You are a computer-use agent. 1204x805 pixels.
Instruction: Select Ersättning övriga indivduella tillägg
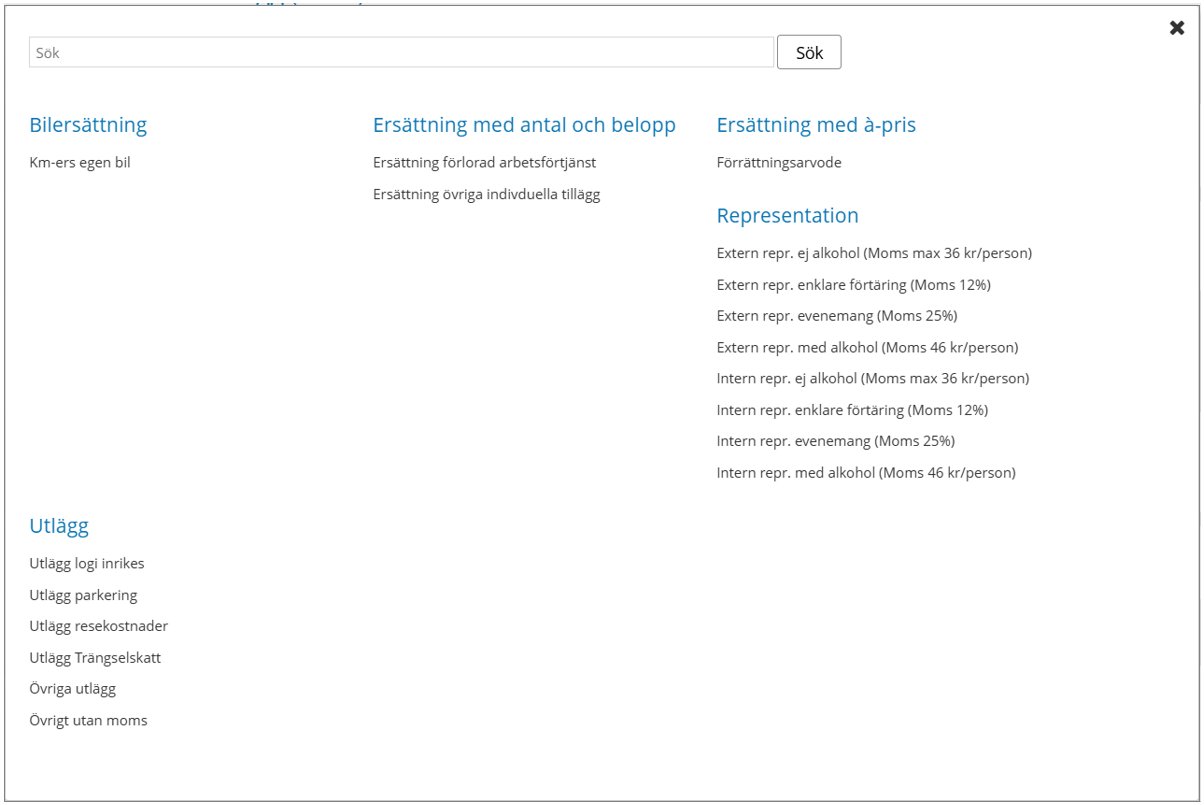coord(486,194)
